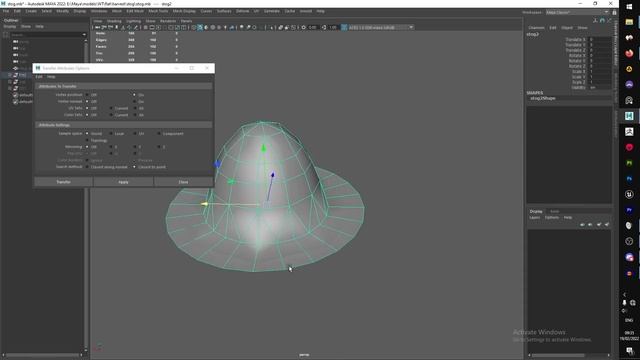This screenshot has height=360, width=640.
Task: Toggle the lock camera icon in viewport toolbar
Action: (x=104, y=27)
